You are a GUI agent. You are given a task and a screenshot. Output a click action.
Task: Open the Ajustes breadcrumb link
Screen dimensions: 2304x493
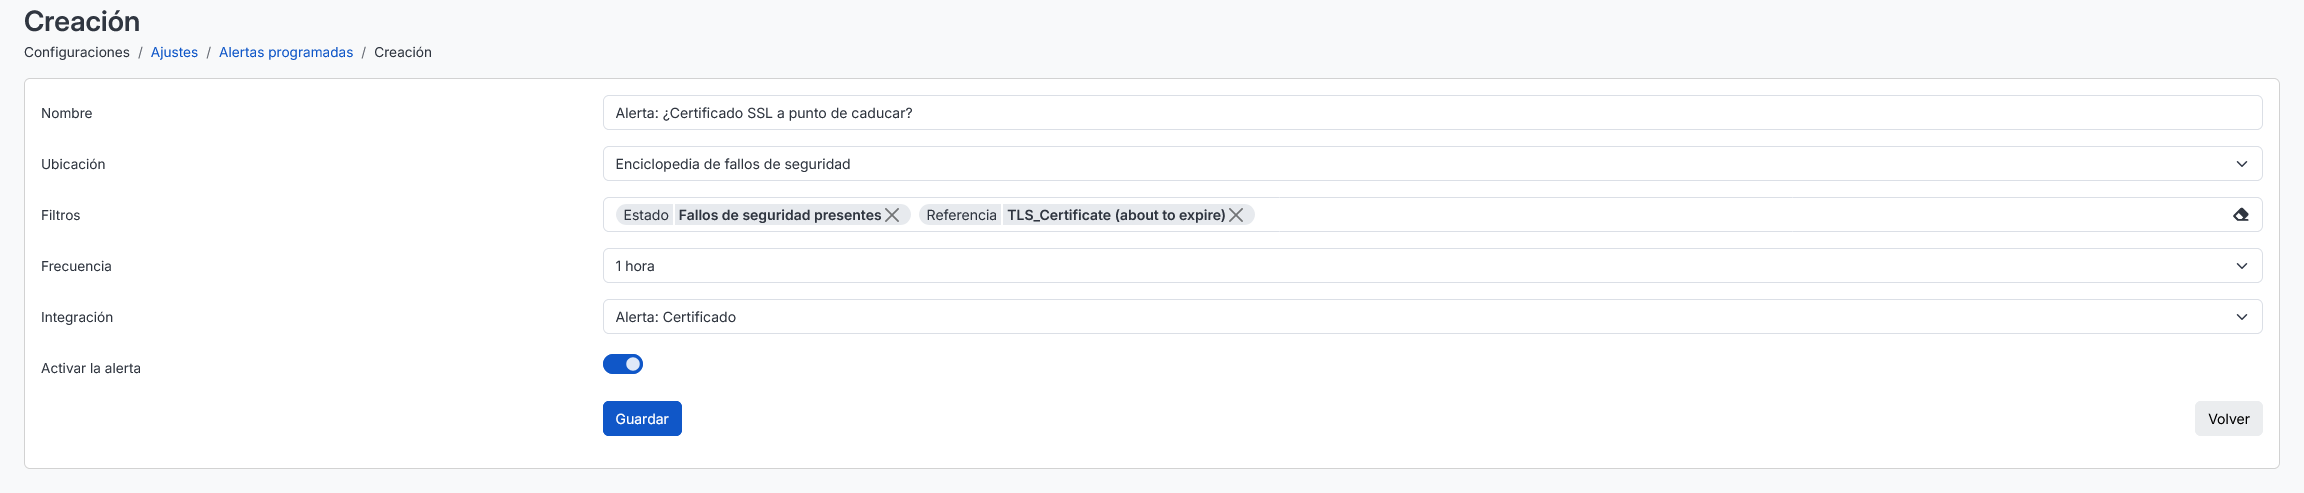pos(174,52)
